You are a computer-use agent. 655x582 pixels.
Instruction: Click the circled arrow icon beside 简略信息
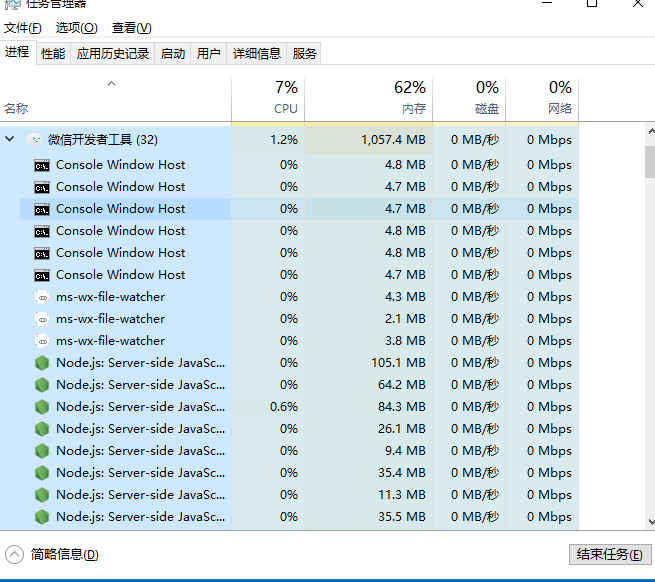click(14, 555)
